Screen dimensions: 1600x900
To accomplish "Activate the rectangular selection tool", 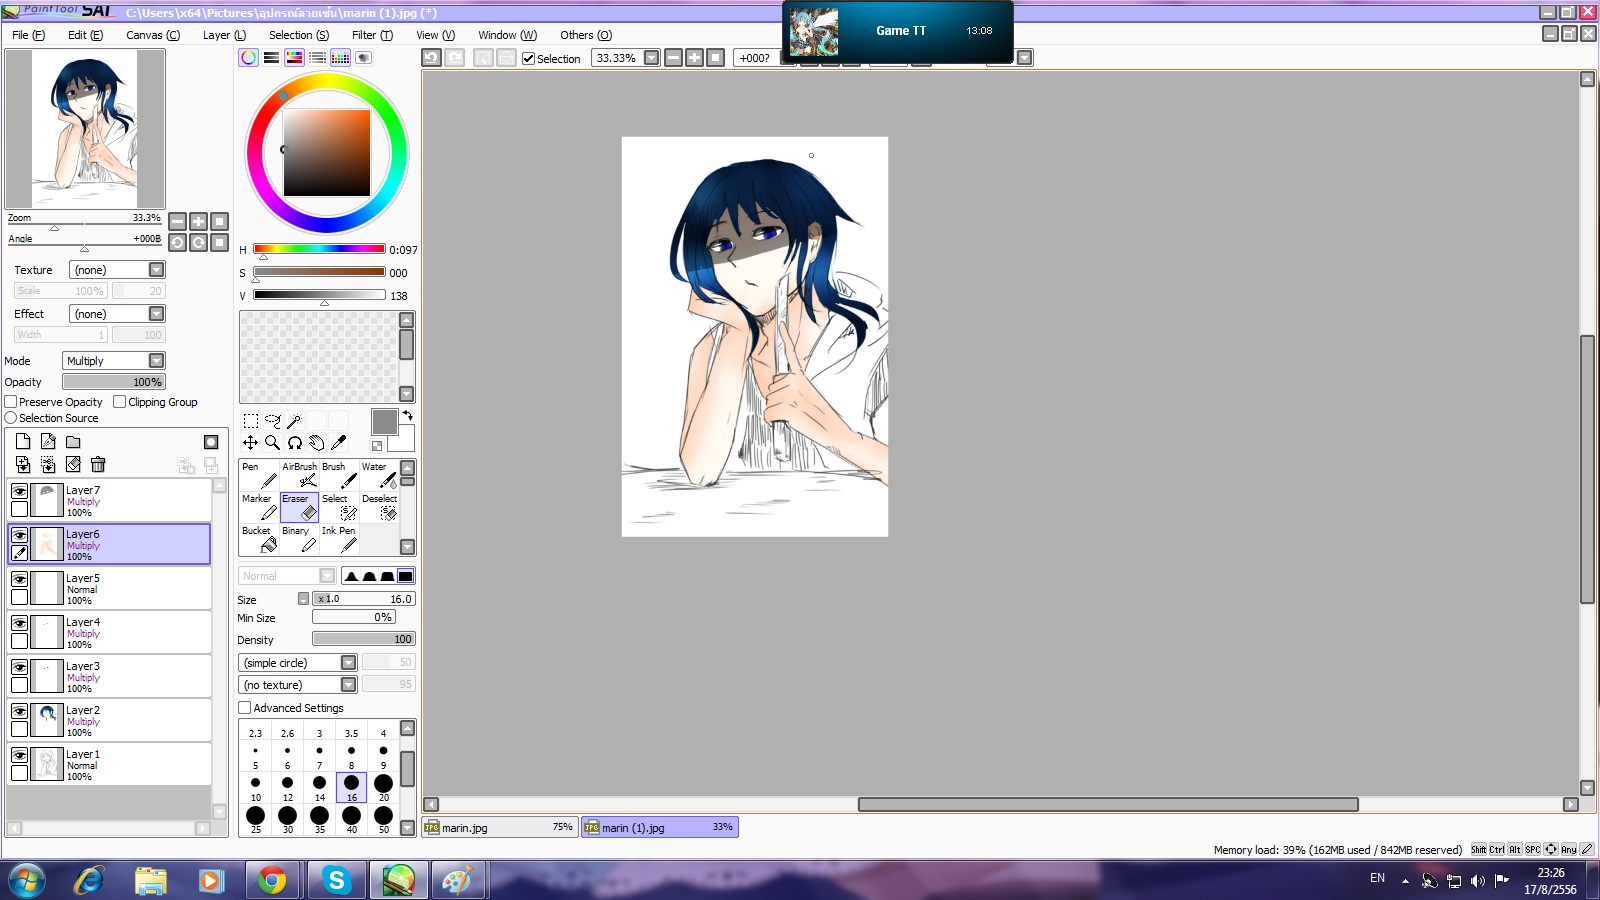I will (250, 421).
